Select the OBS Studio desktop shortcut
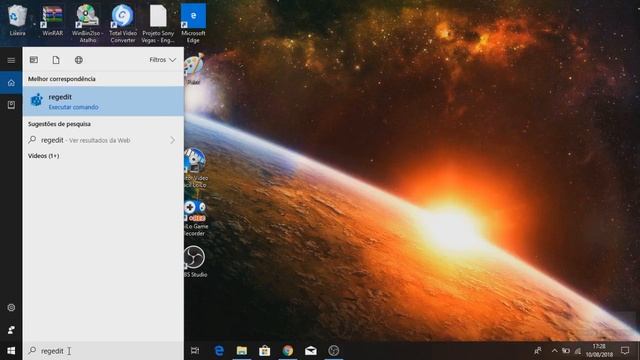640x360 pixels. click(x=195, y=261)
